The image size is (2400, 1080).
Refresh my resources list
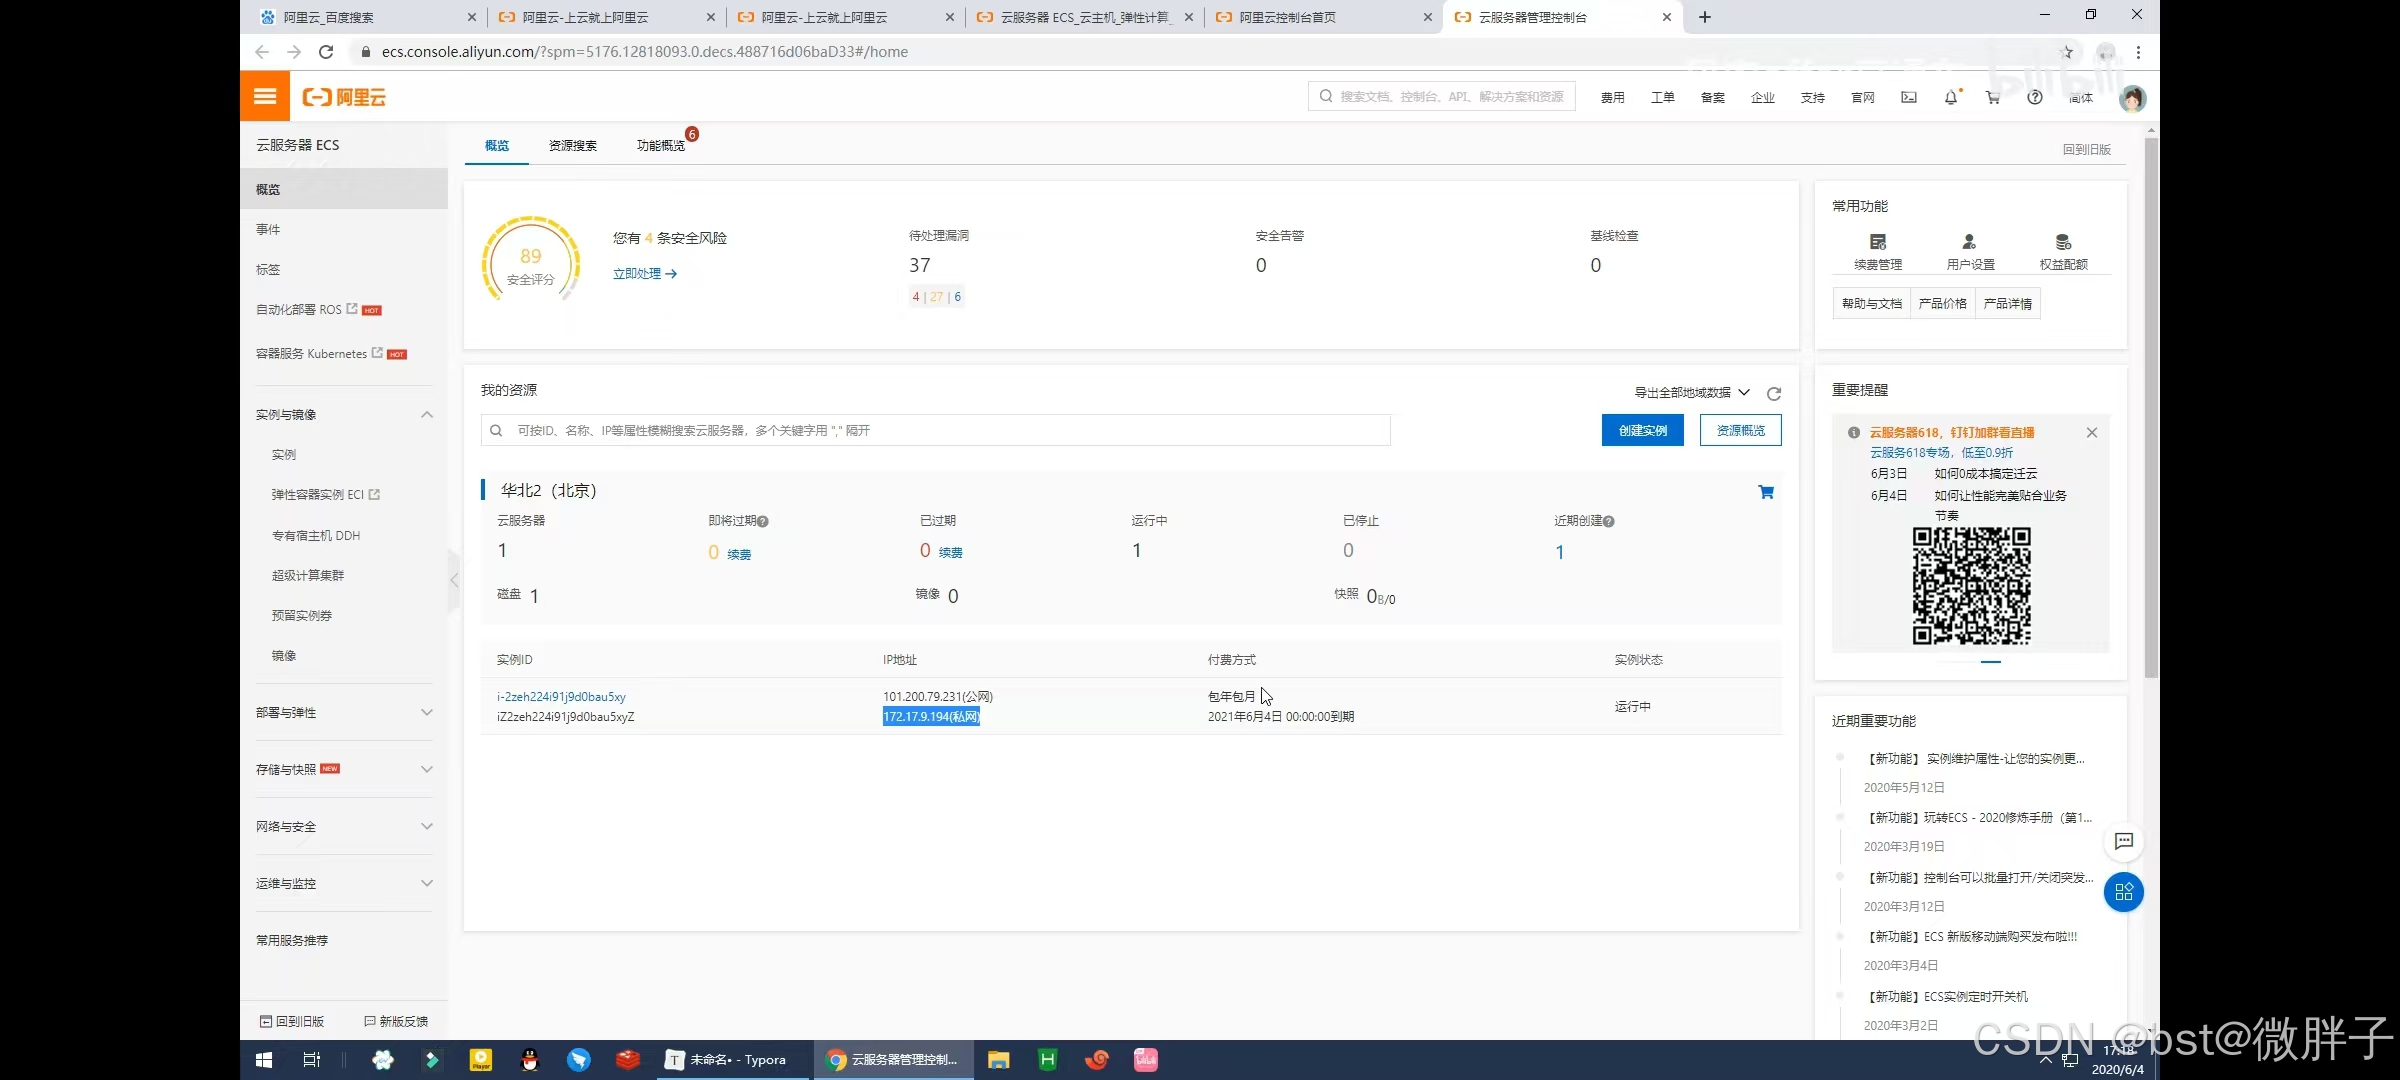click(1774, 393)
